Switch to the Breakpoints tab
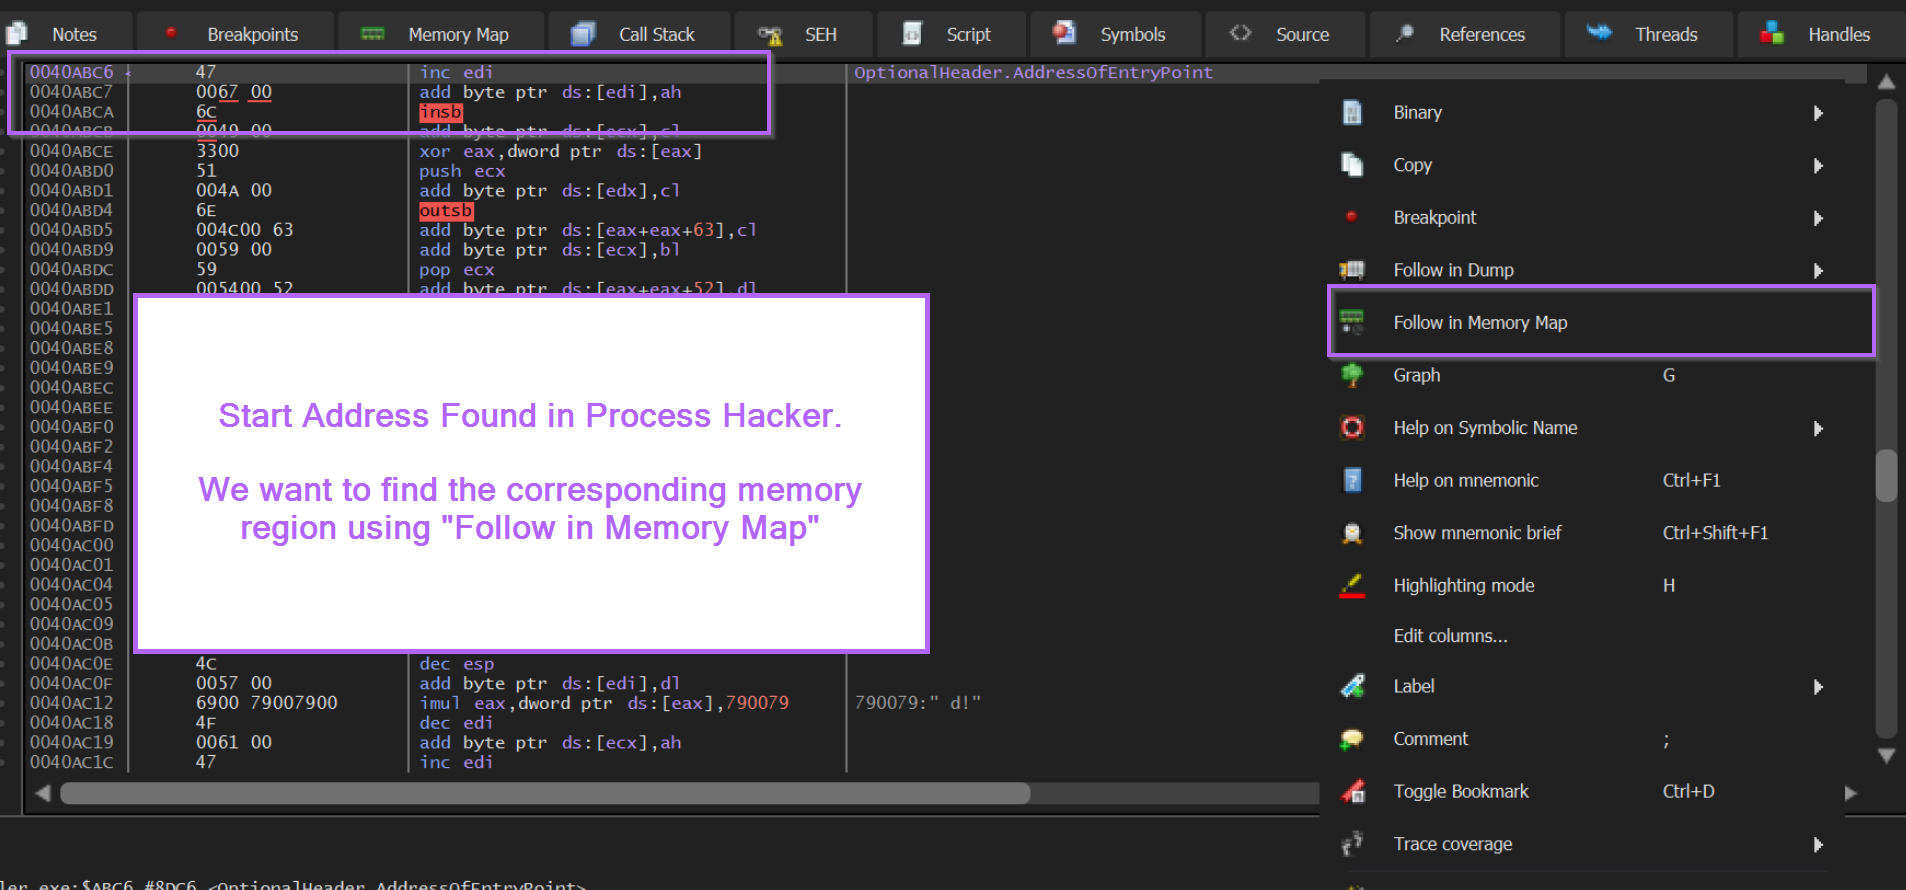1906x890 pixels. pyautogui.click(x=235, y=34)
